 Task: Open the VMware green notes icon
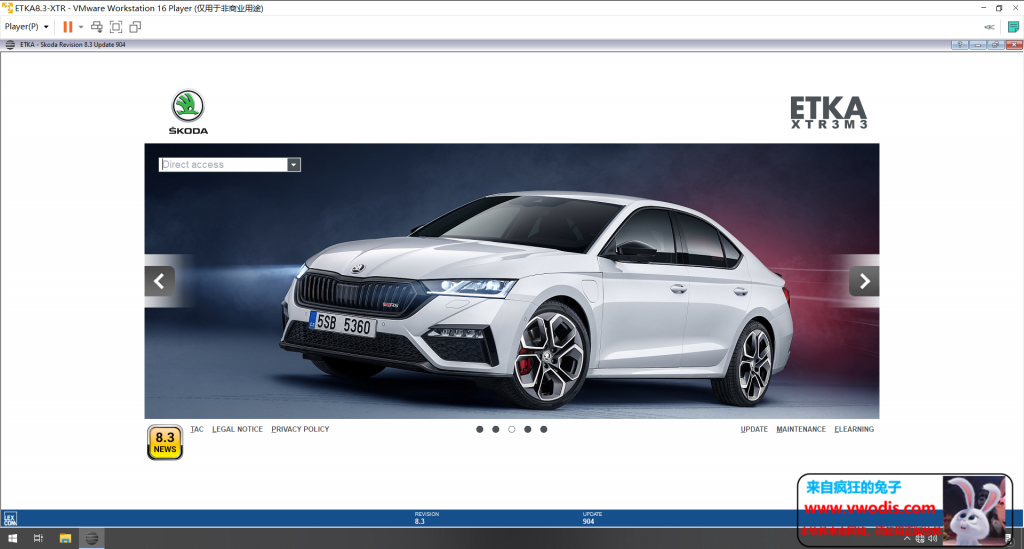point(1013,27)
